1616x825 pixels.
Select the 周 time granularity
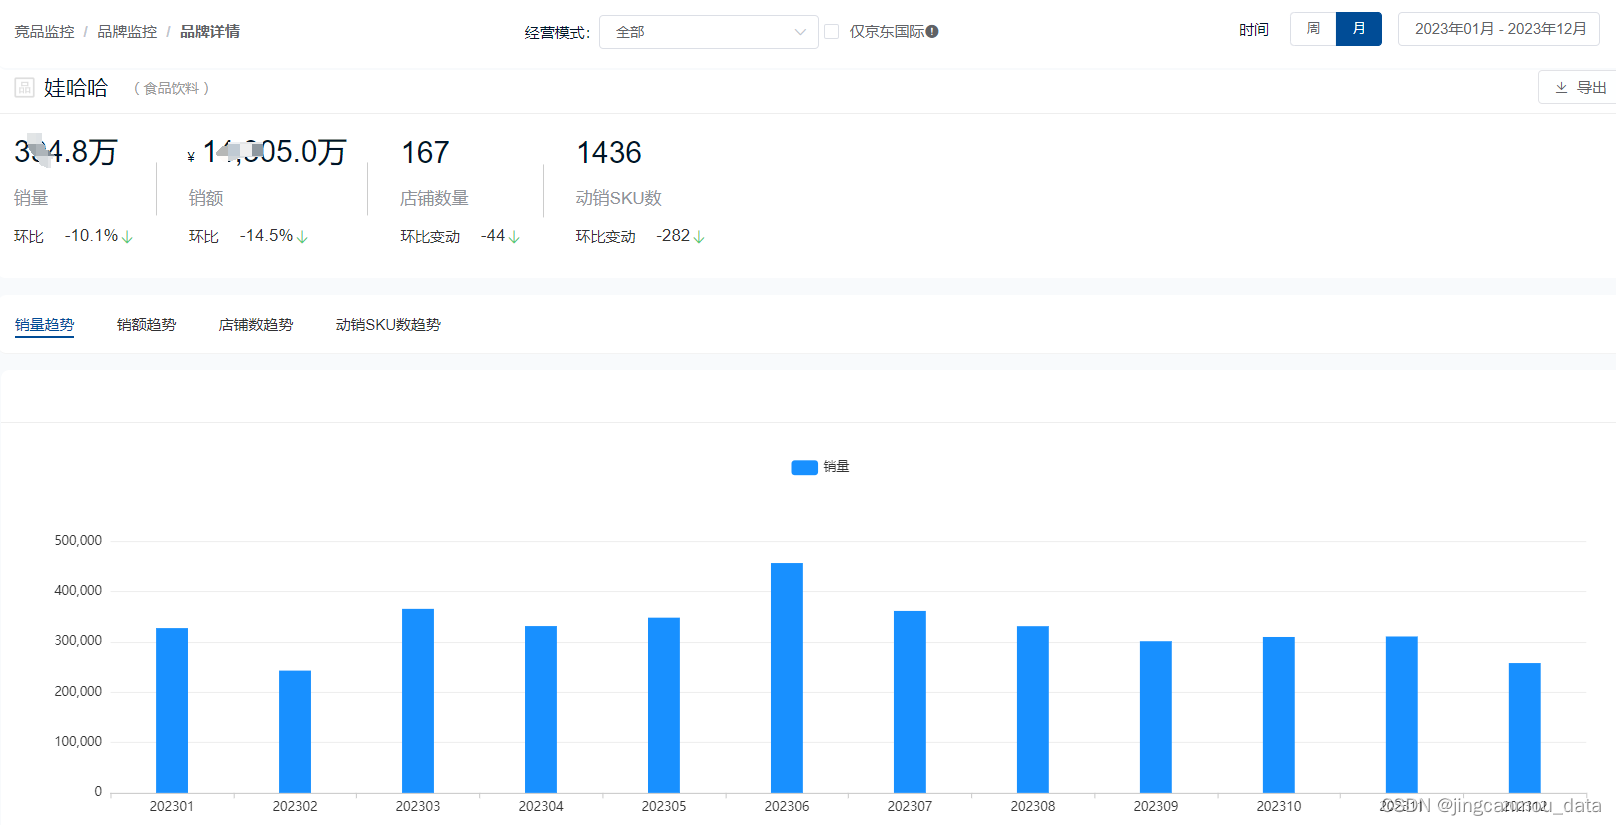1313,29
